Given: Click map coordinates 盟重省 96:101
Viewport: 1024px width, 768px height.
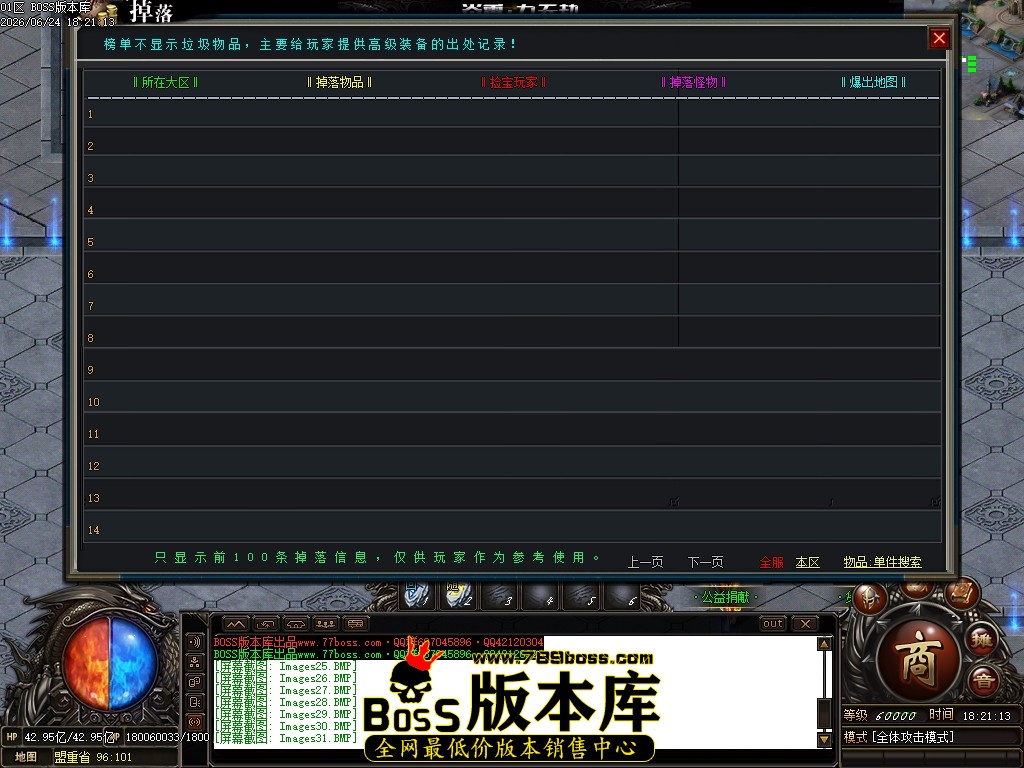Looking at the screenshot, I should coord(93,758).
